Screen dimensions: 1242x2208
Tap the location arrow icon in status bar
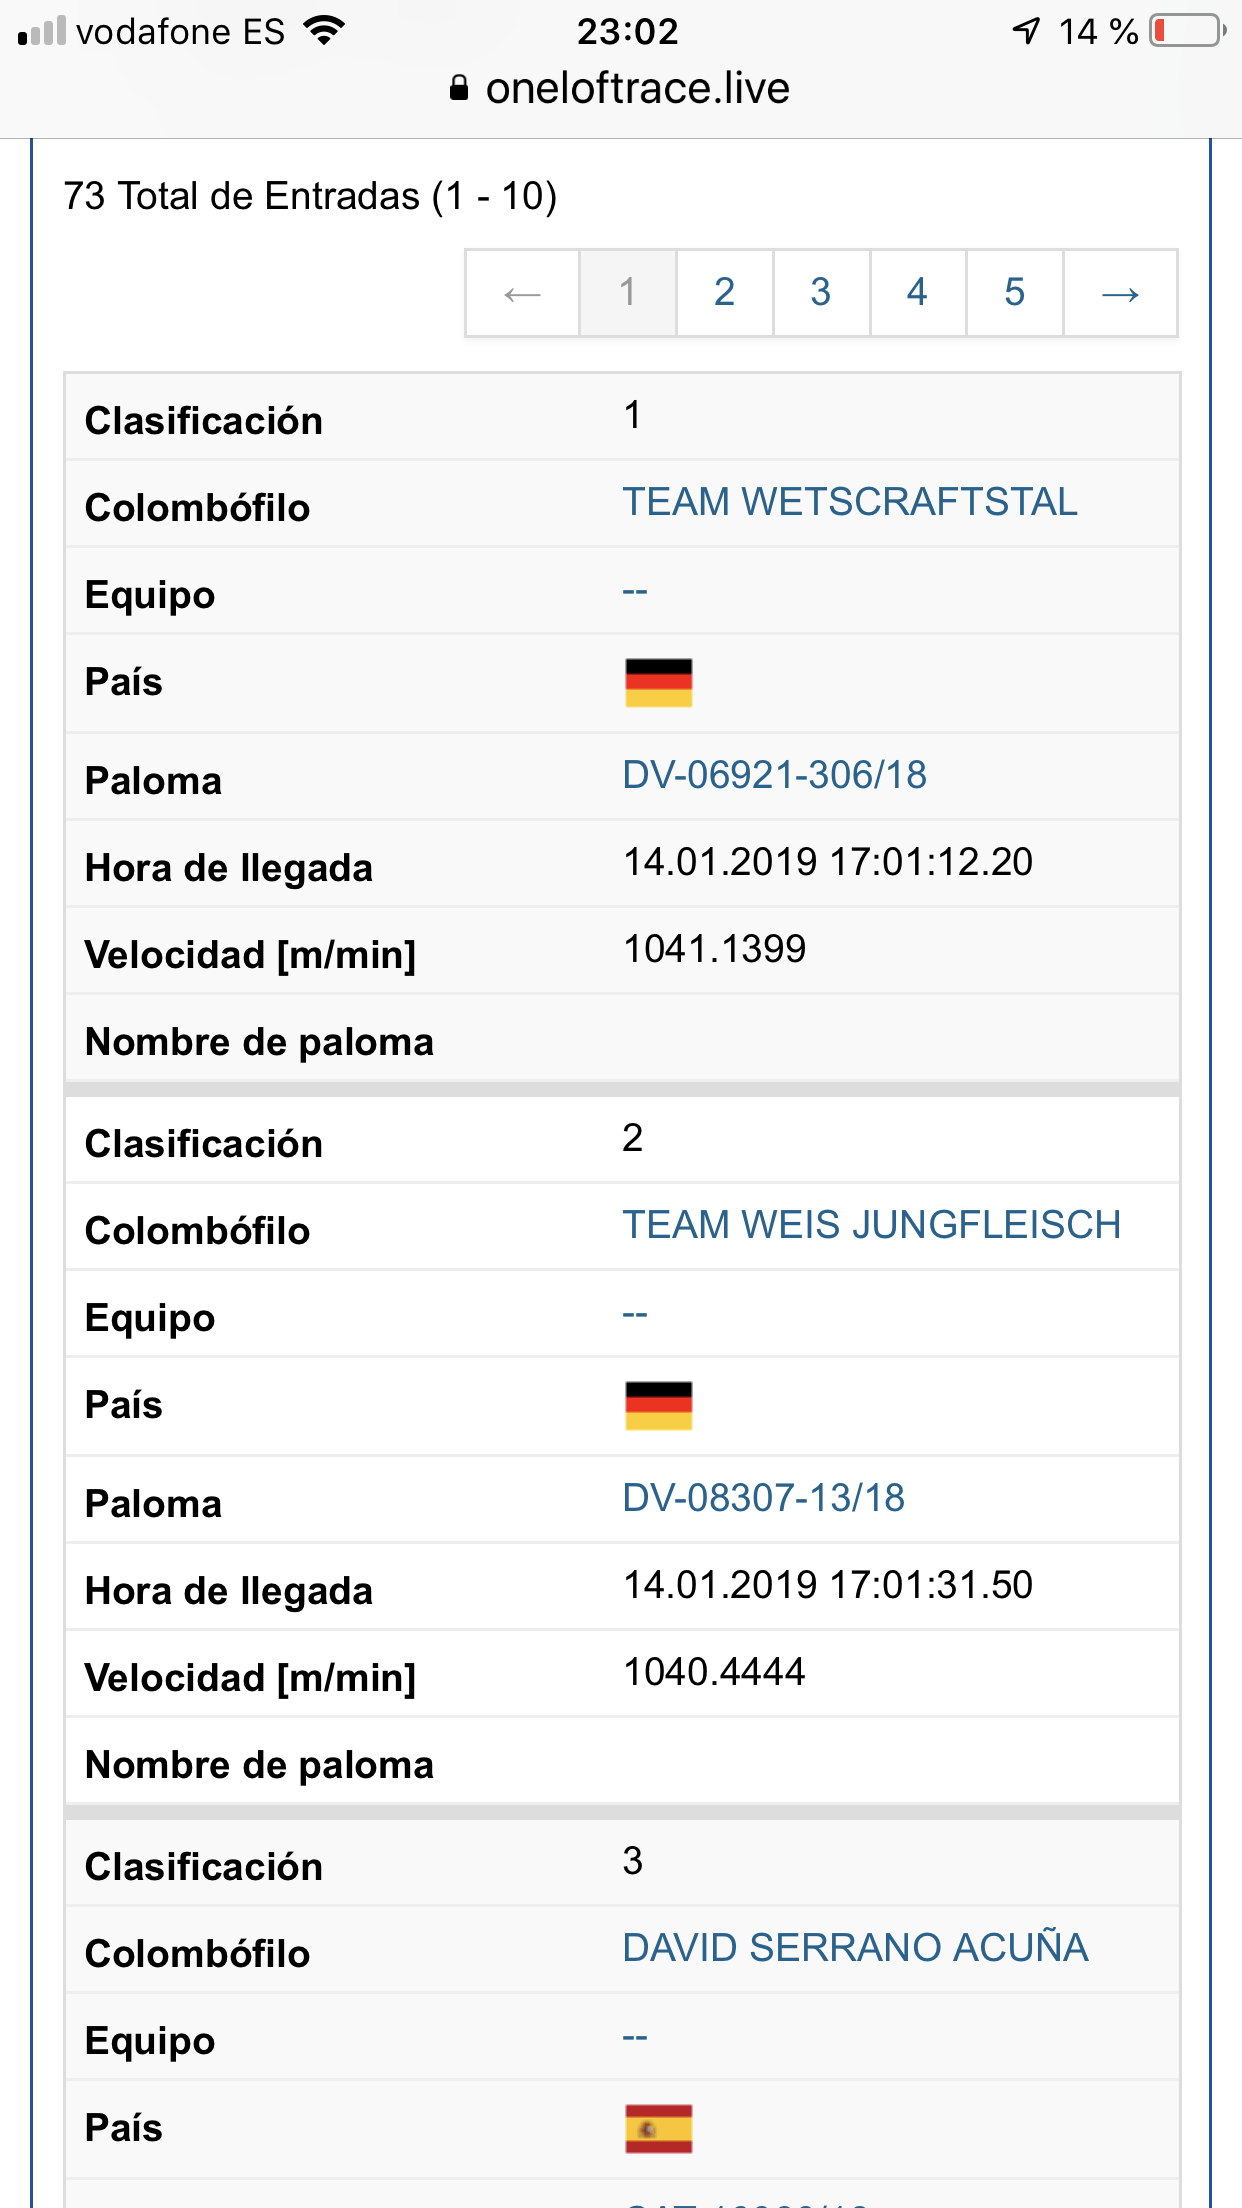(x=1026, y=31)
